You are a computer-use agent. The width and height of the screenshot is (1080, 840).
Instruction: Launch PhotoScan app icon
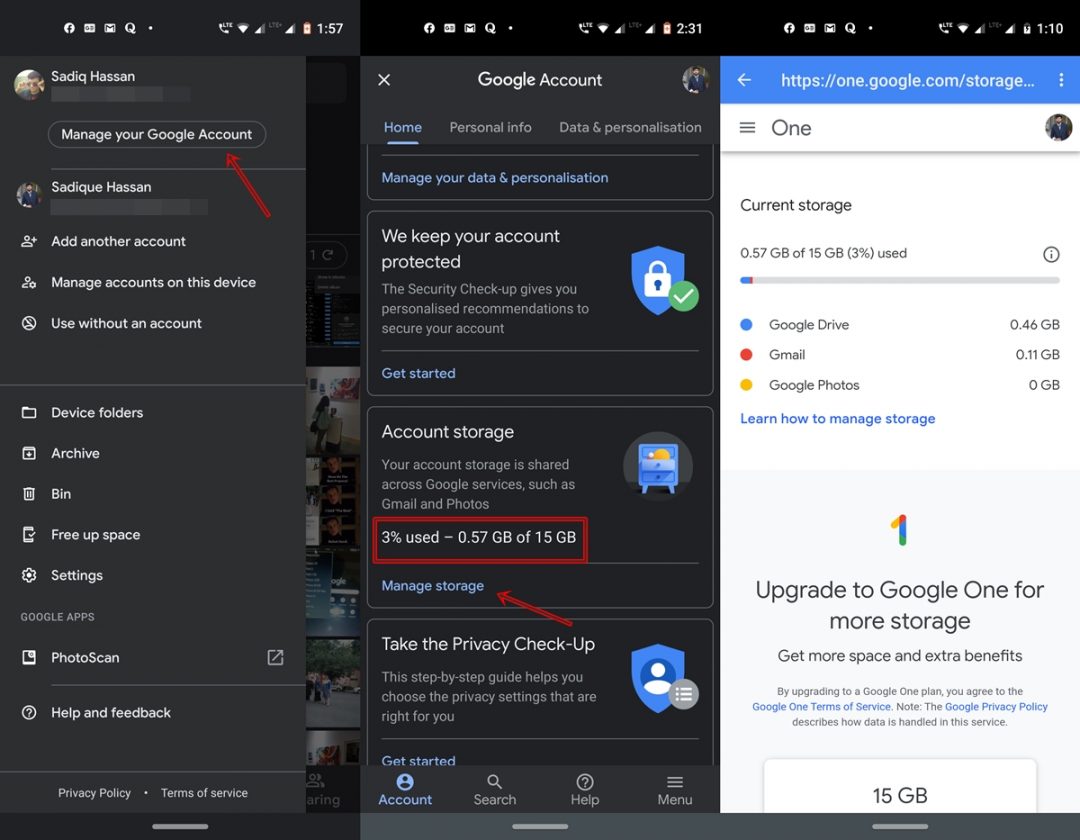coord(29,658)
